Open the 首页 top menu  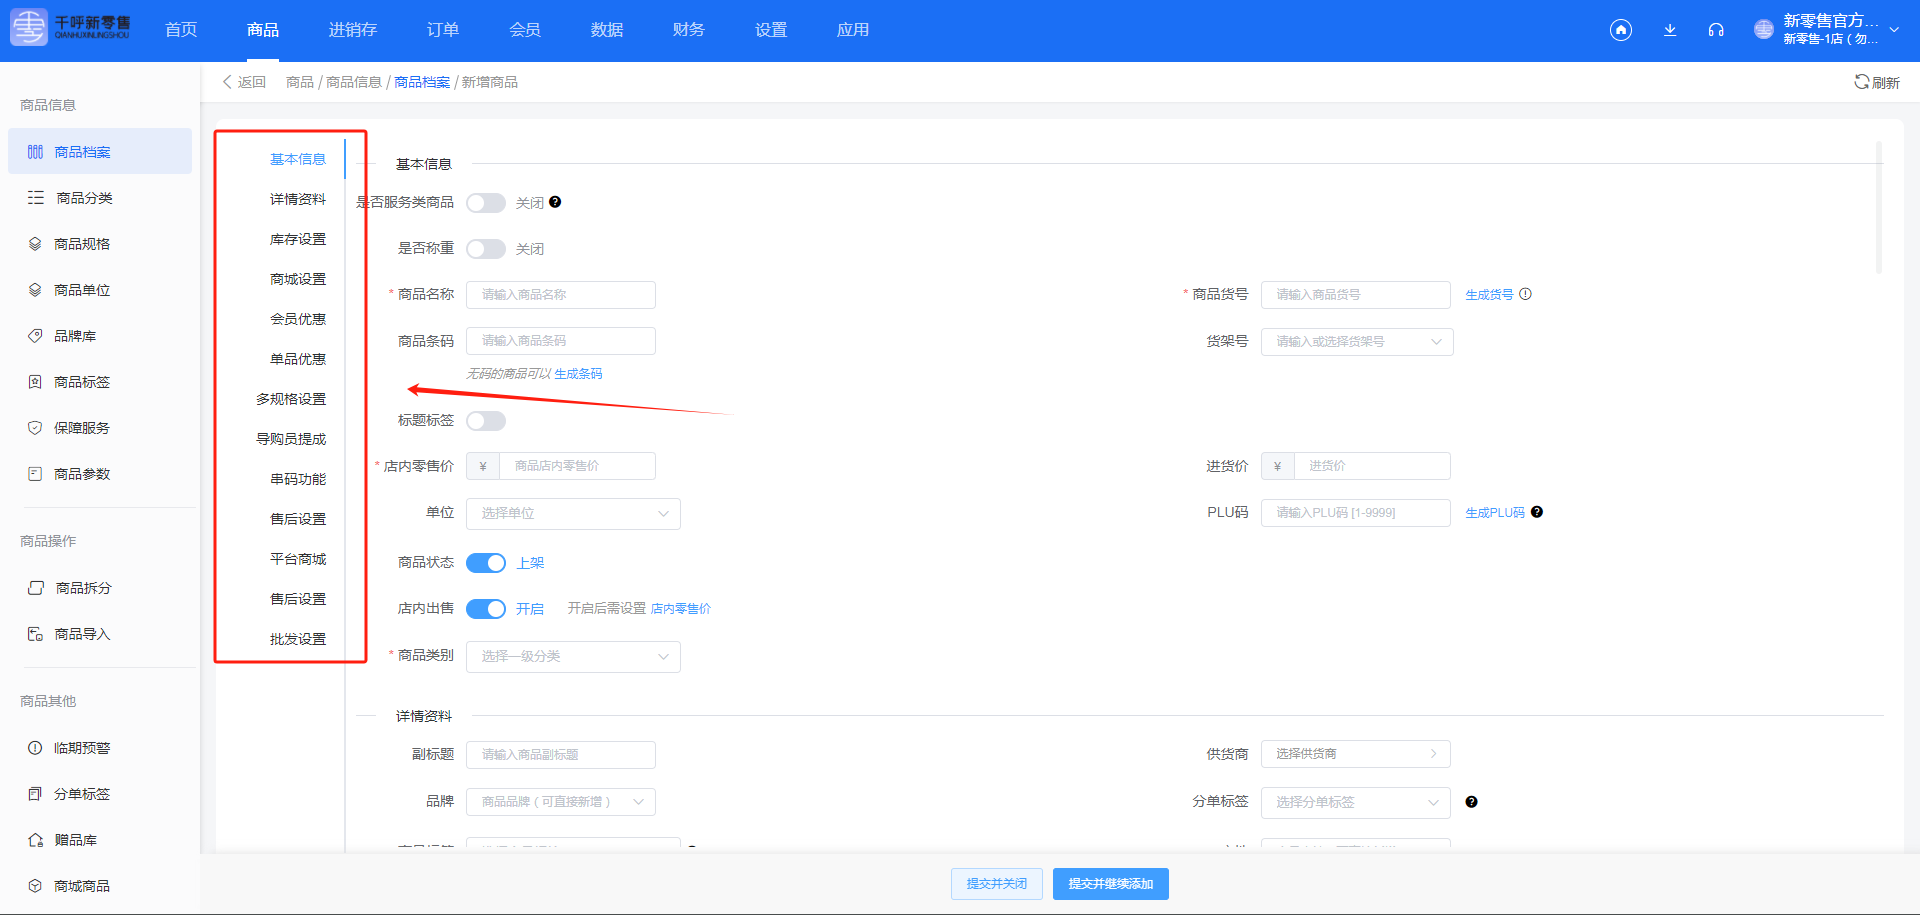click(181, 30)
